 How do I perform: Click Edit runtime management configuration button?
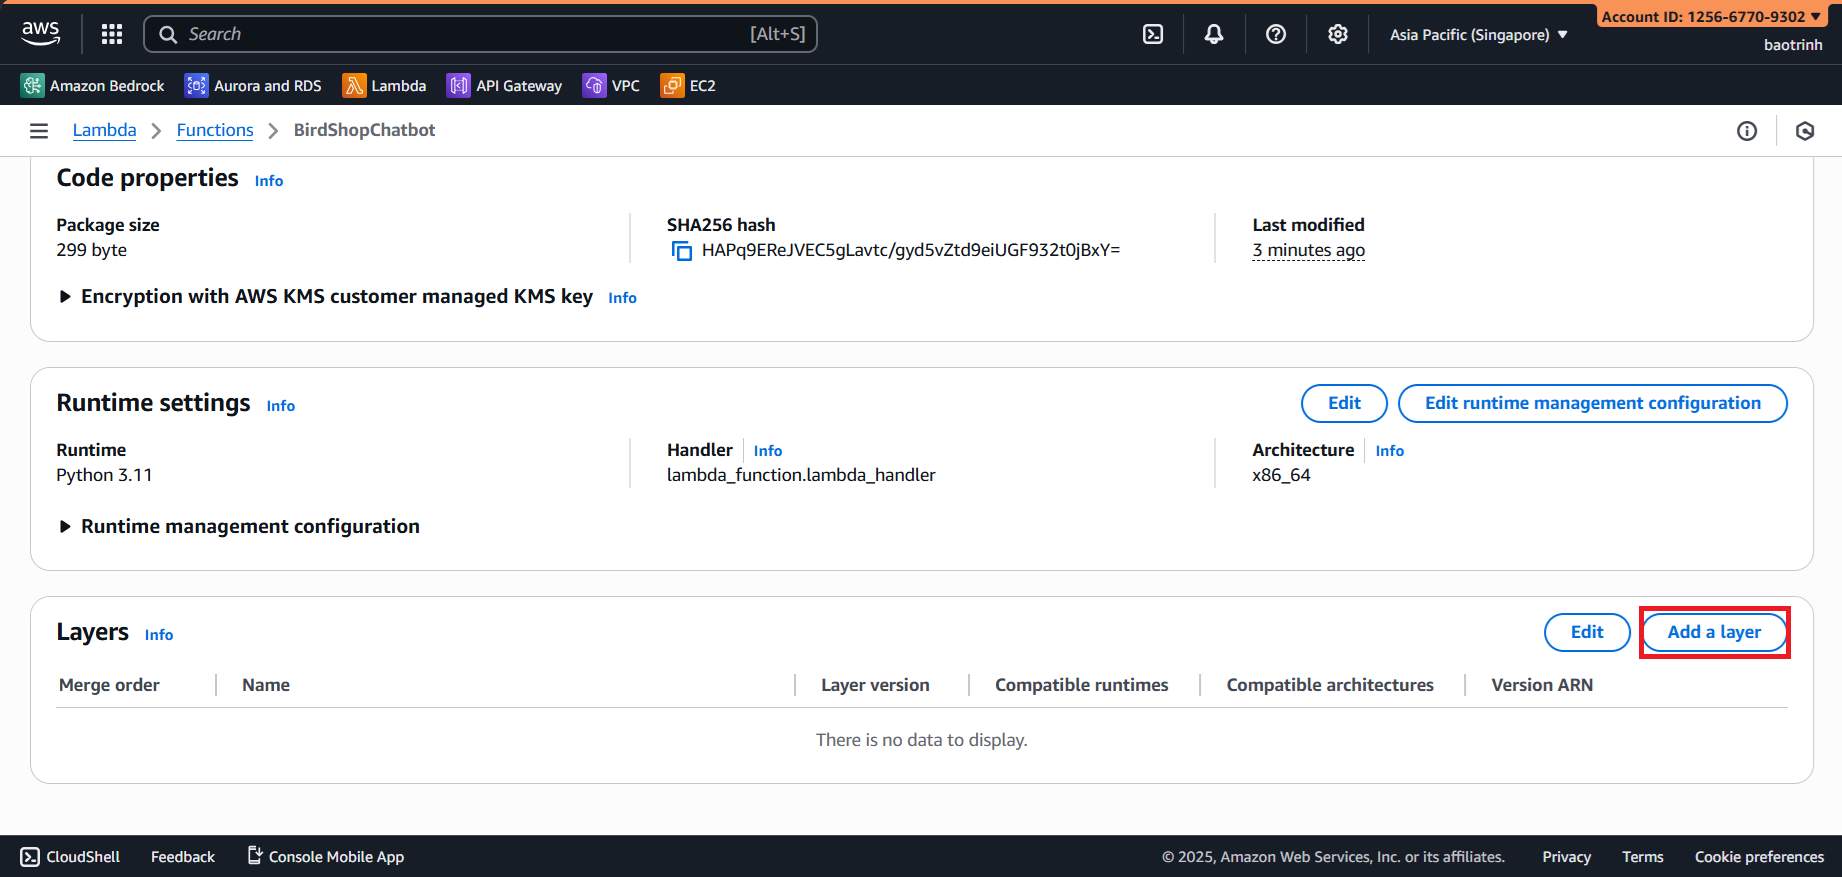click(x=1592, y=403)
